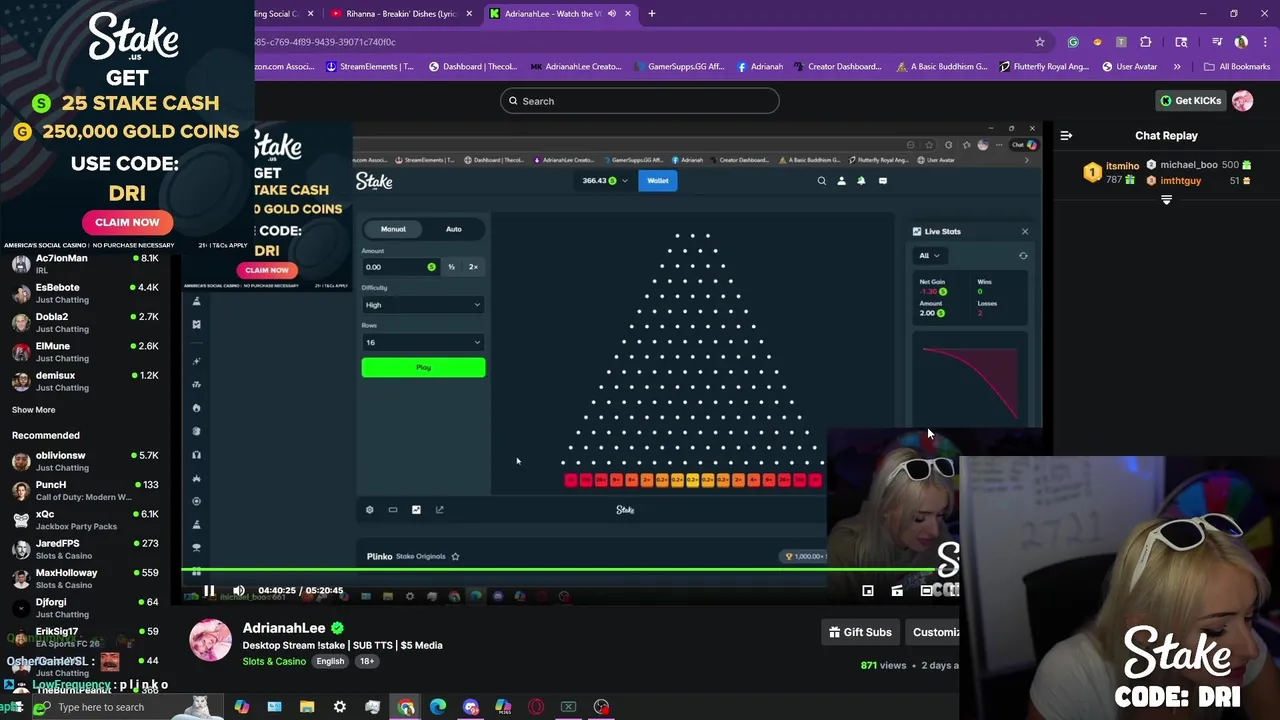This screenshot has height=720, width=1280.
Task: Pause the video playback
Action: 209,591
